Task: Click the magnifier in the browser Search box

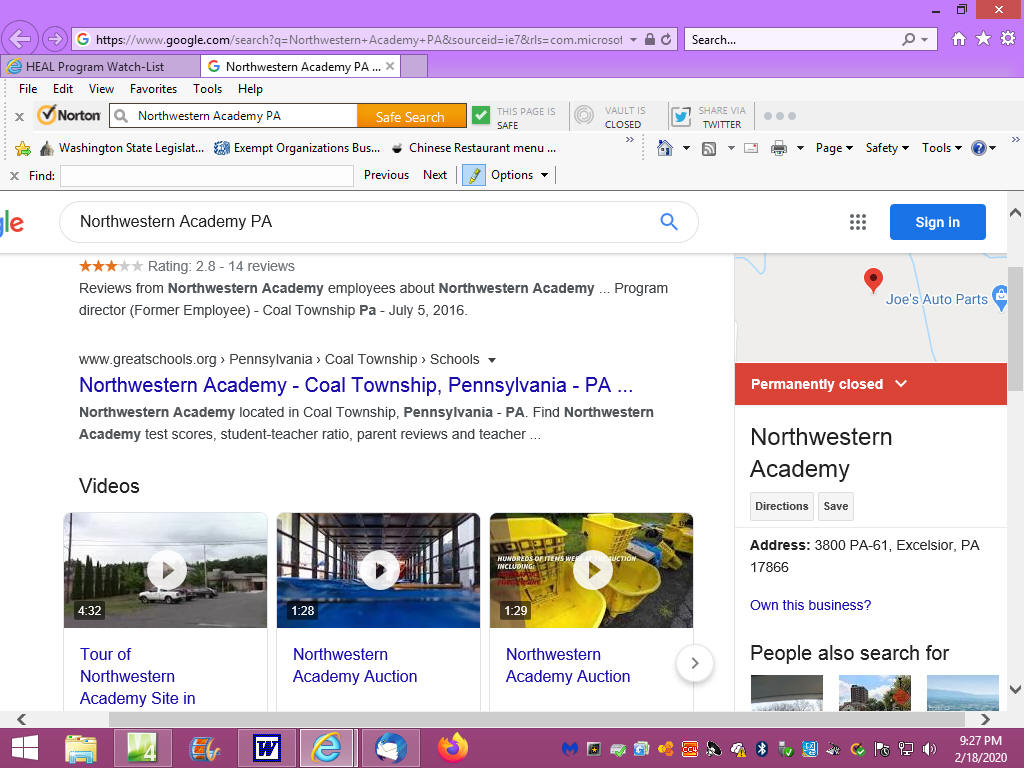Action: [908, 39]
